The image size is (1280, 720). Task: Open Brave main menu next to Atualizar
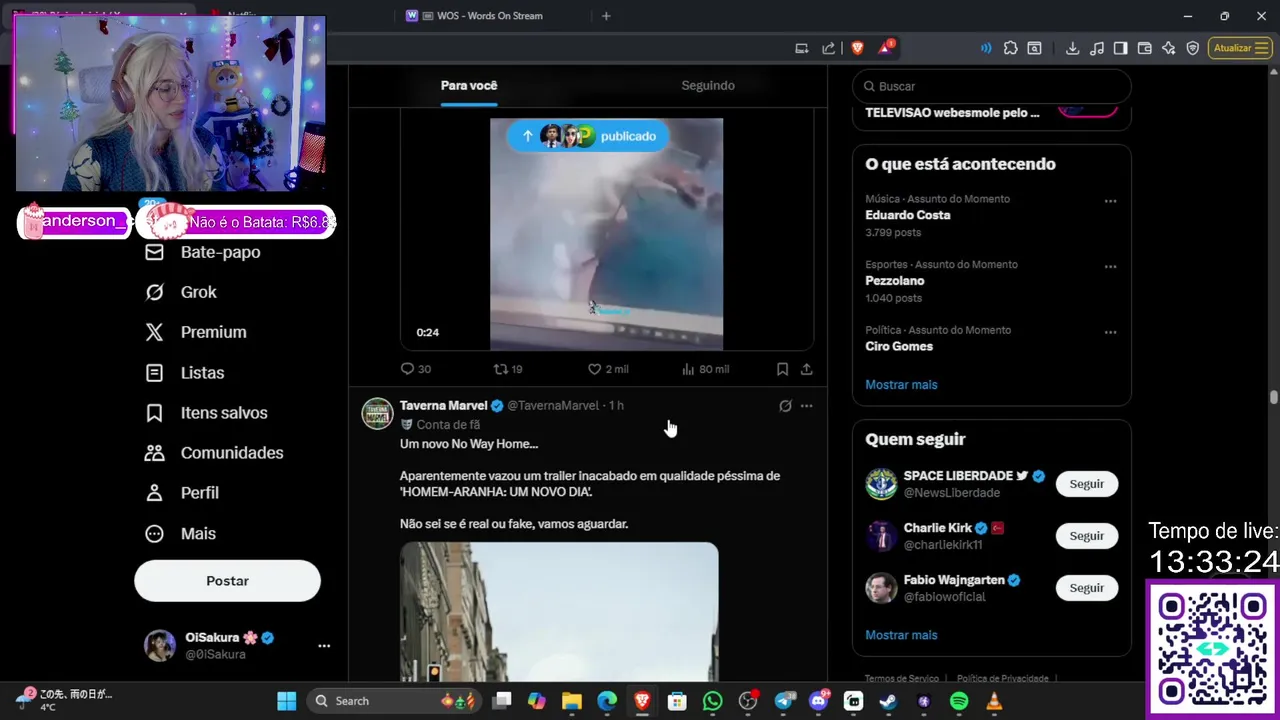pyautogui.click(x=1261, y=48)
